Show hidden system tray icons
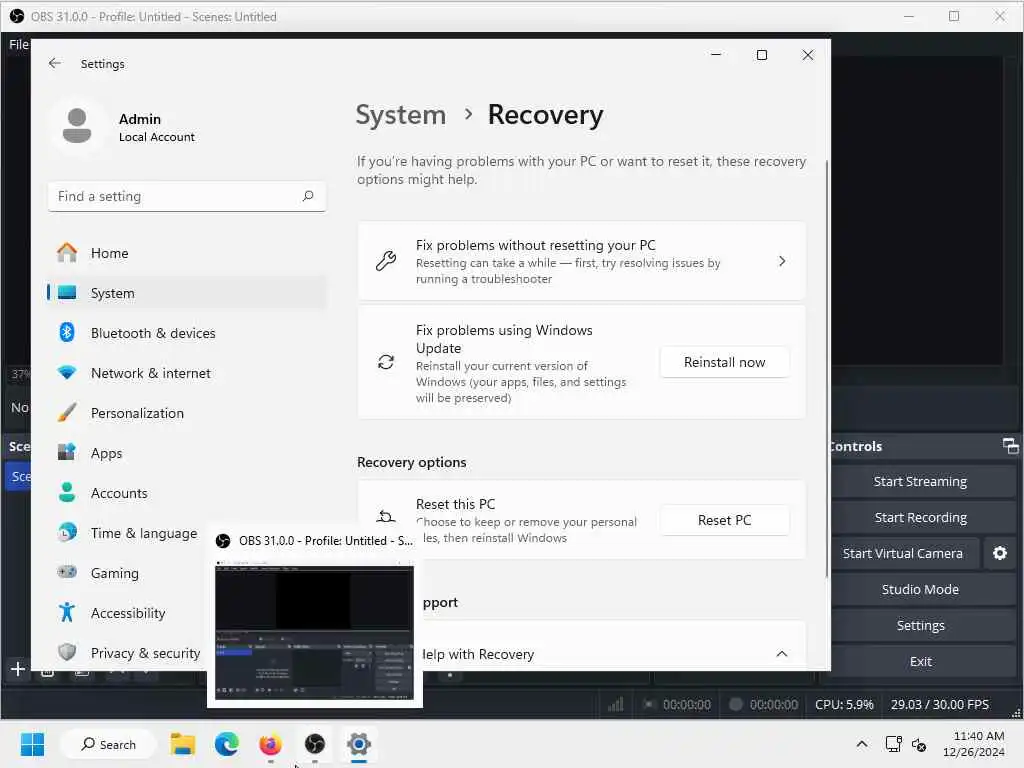 pyautogui.click(x=862, y=744)
